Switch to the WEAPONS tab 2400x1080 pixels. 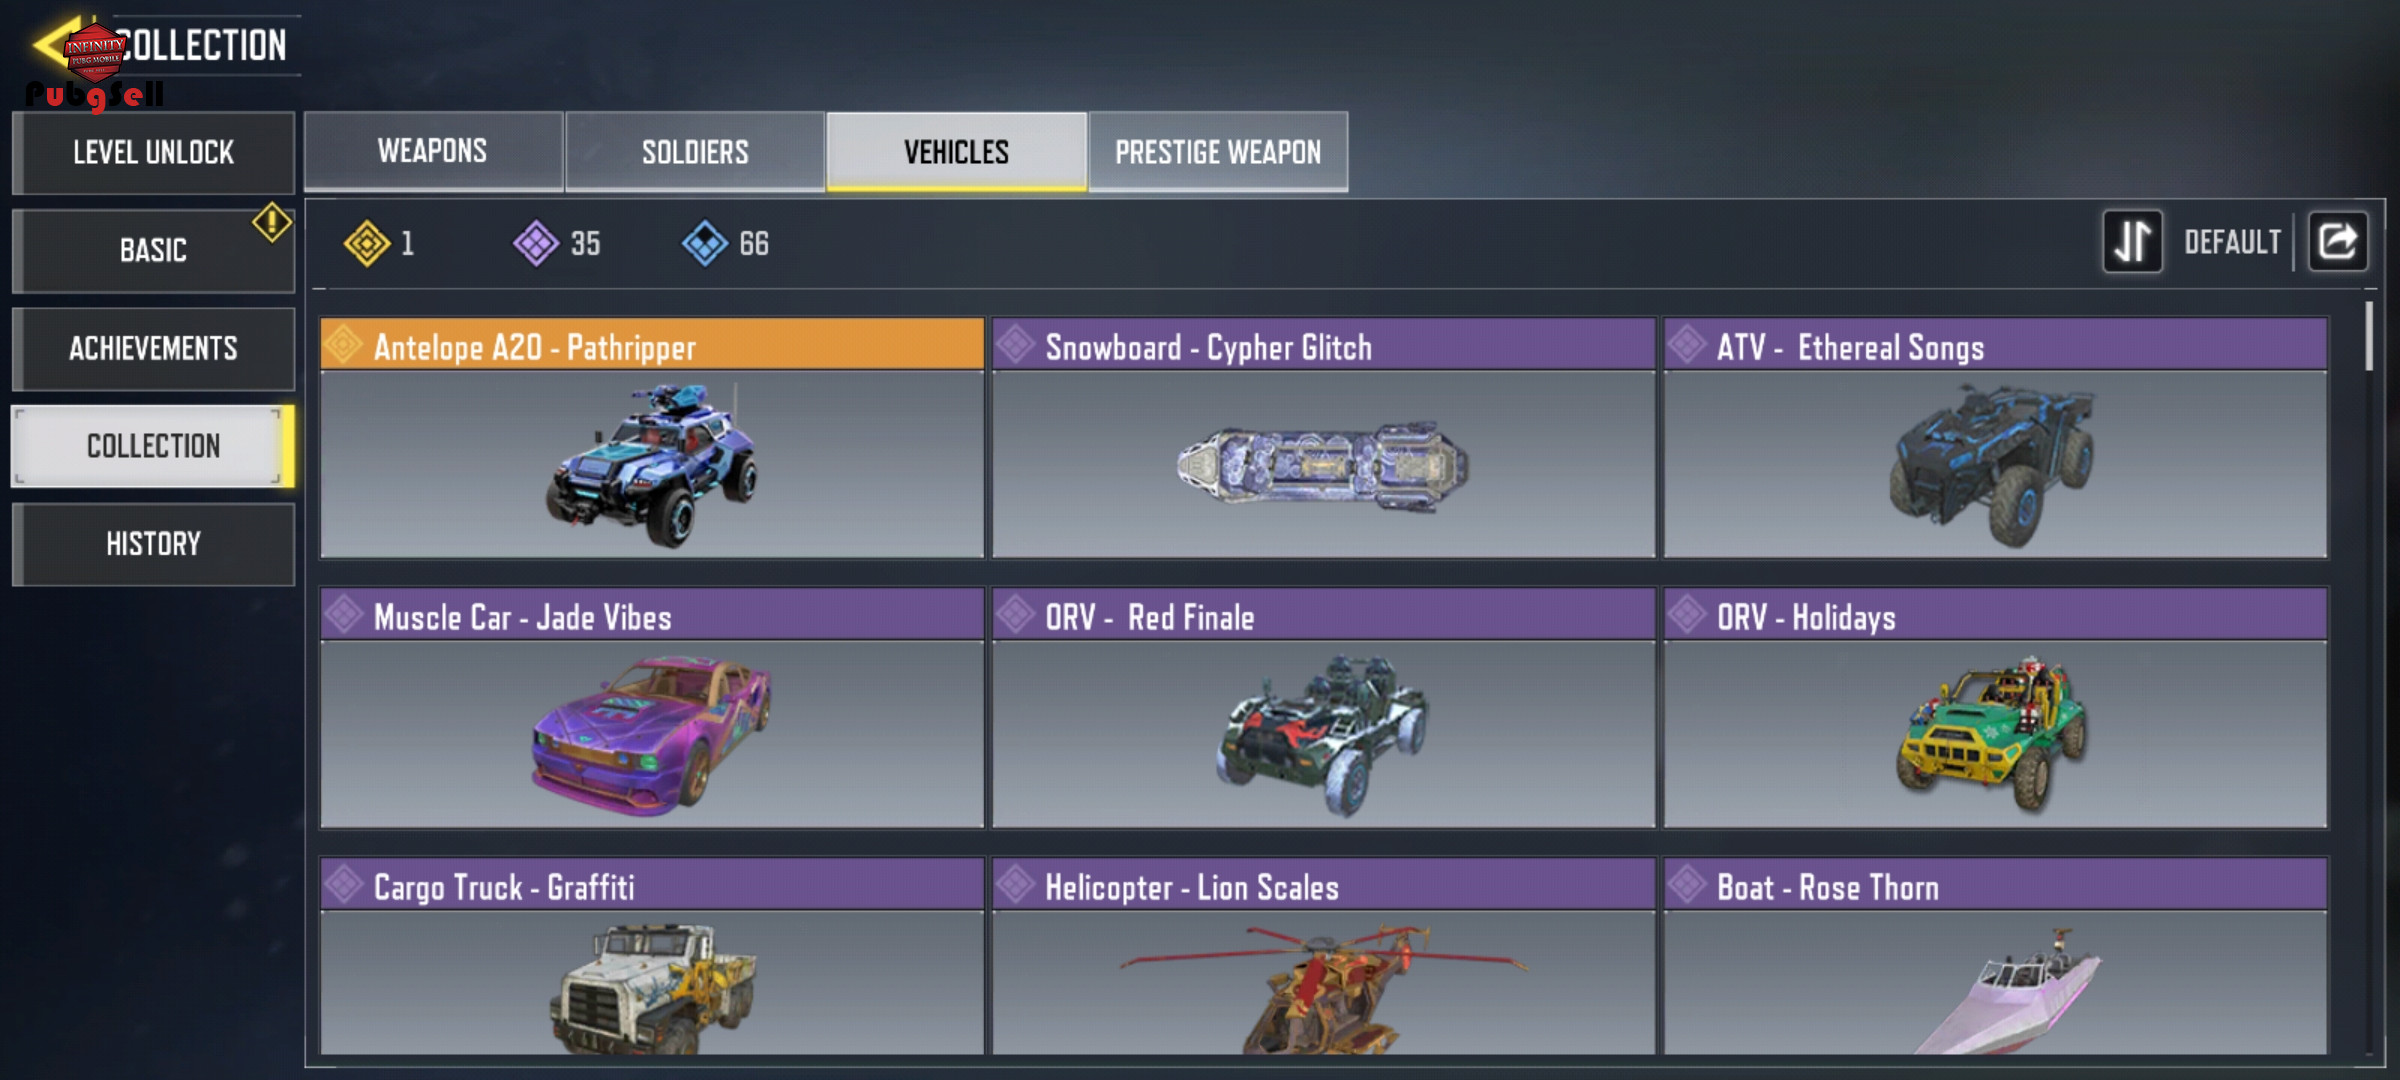click(x=433, y=151)
